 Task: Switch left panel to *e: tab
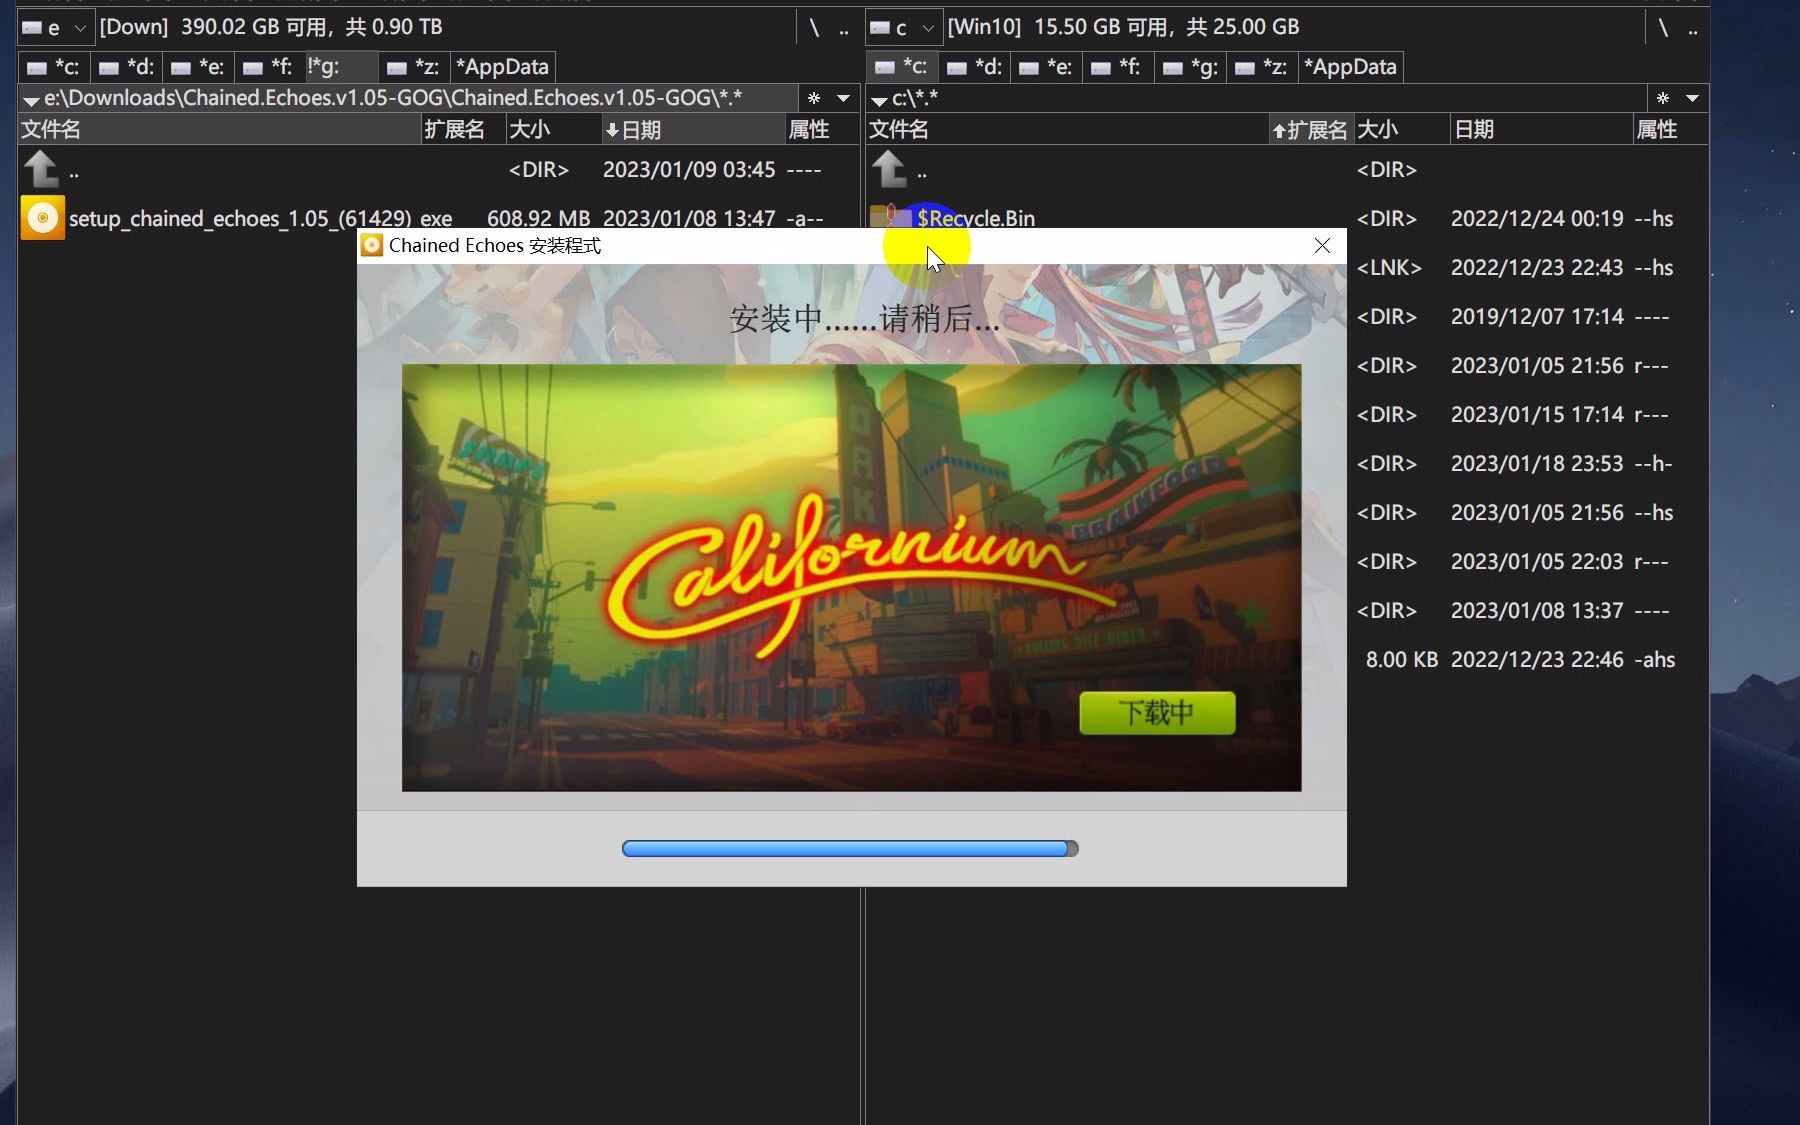pos(199,67)
